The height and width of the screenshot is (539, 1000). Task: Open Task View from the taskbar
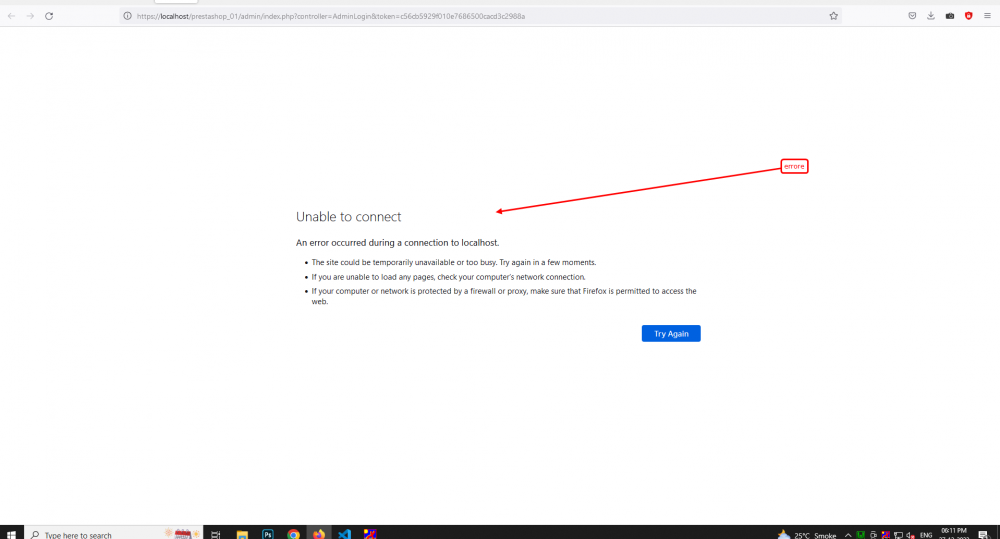(x=216, y=534)
